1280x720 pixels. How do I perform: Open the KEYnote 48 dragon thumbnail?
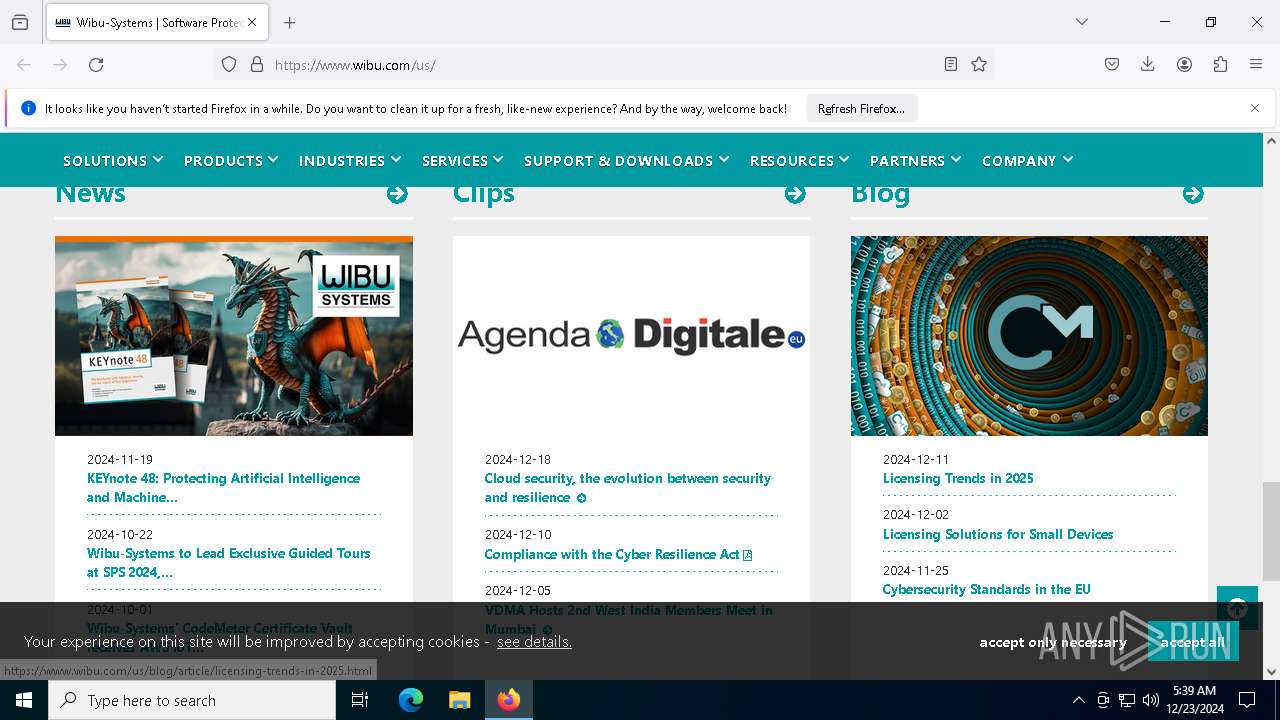click(x=234, y=336)
